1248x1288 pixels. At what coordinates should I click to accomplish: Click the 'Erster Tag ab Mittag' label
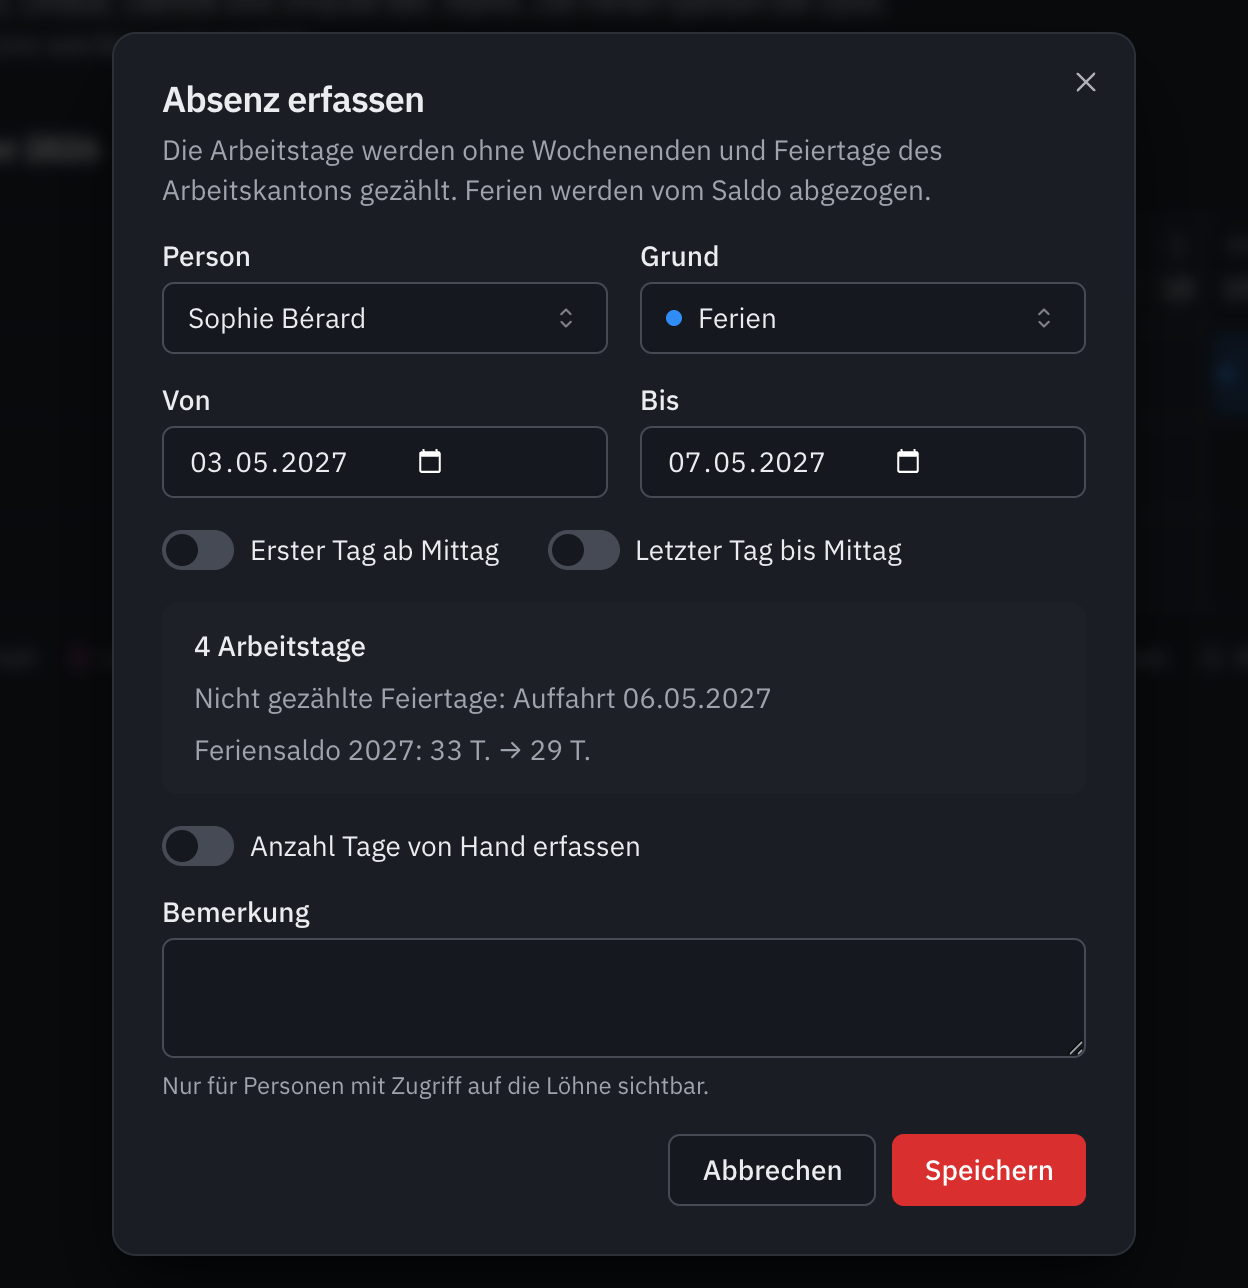(375, 551)
